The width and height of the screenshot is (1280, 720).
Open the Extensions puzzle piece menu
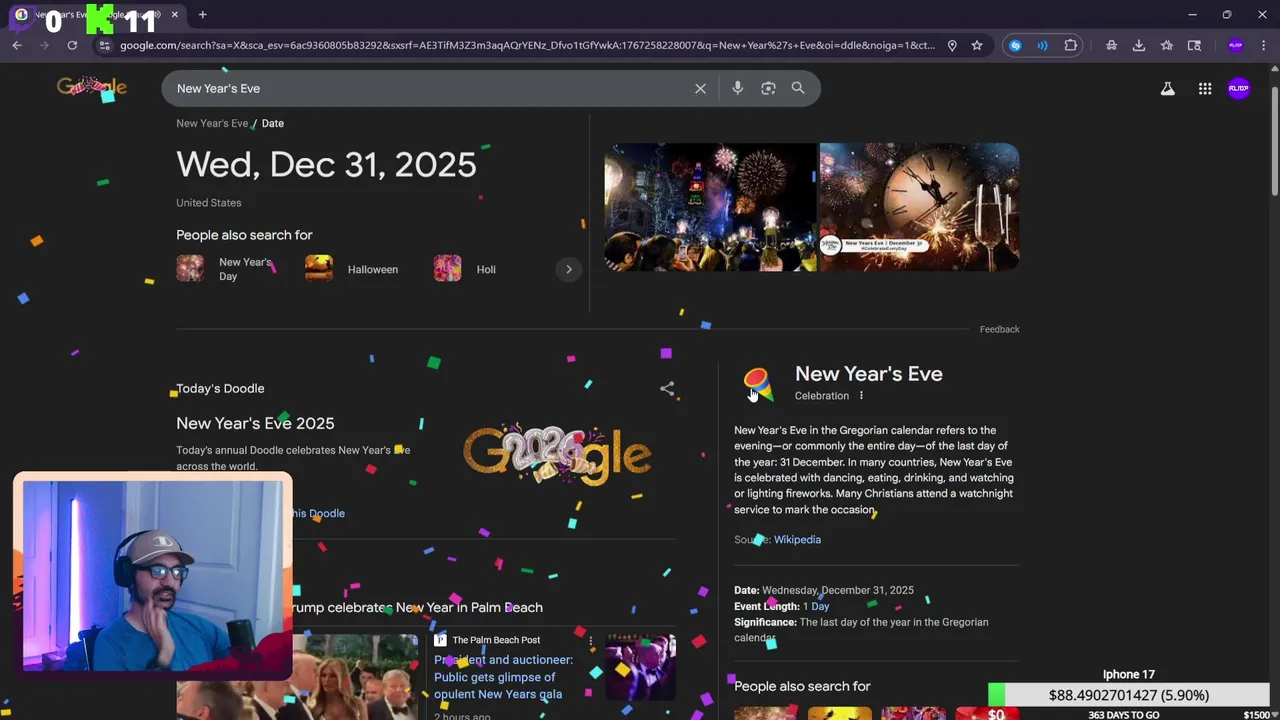pyautogui.click(x=1071, y=45)
